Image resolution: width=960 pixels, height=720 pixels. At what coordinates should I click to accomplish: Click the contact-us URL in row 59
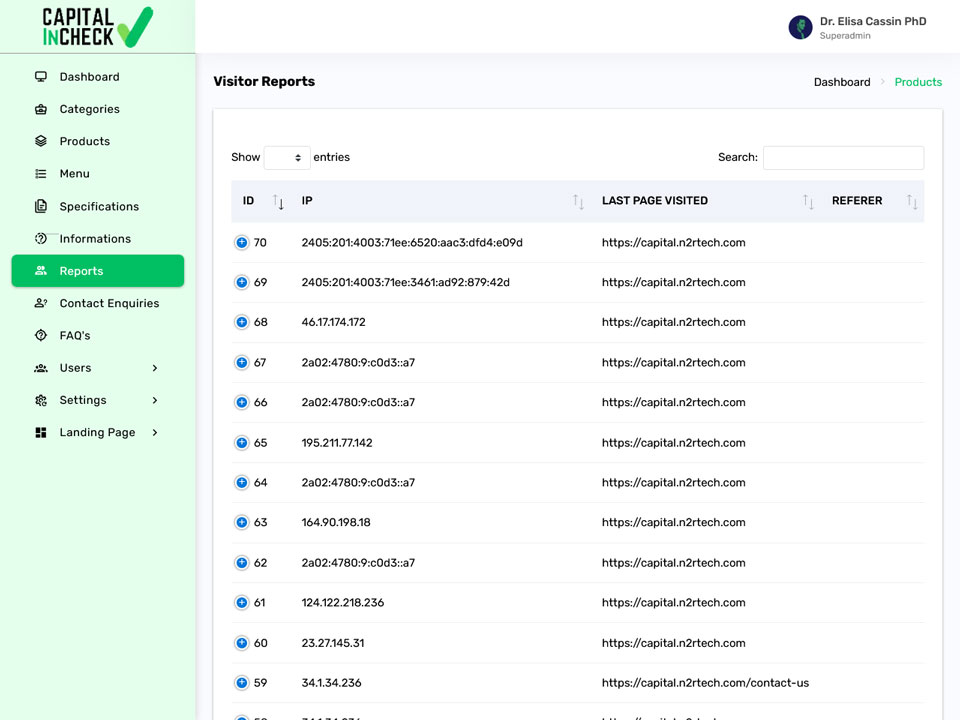pyautogui.click(x=705, y=683)
